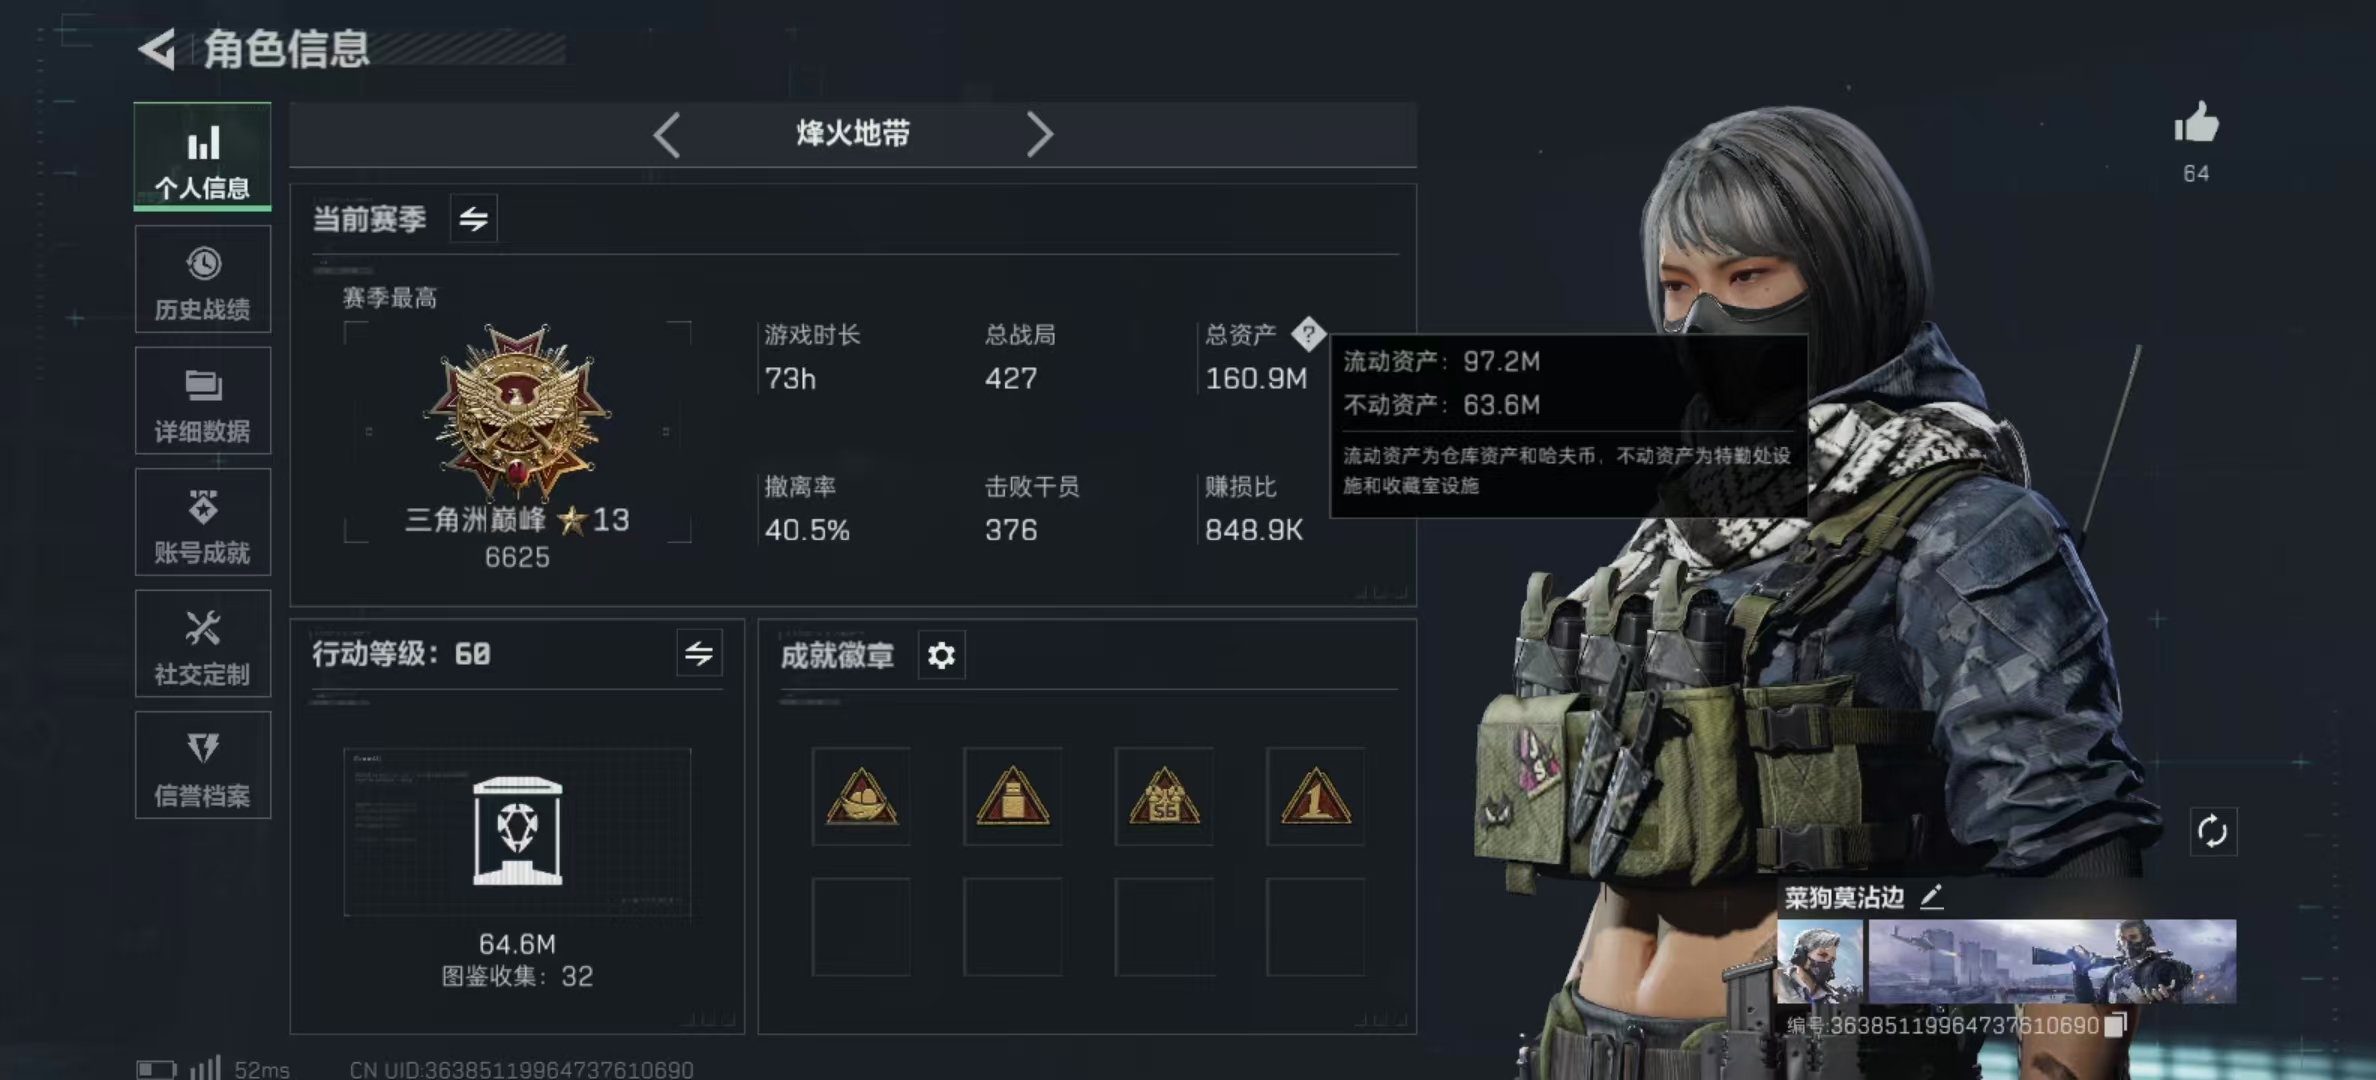Open the 历史战绩 tab
The width and height of the screenshot is (2376, 1080).
203,279
